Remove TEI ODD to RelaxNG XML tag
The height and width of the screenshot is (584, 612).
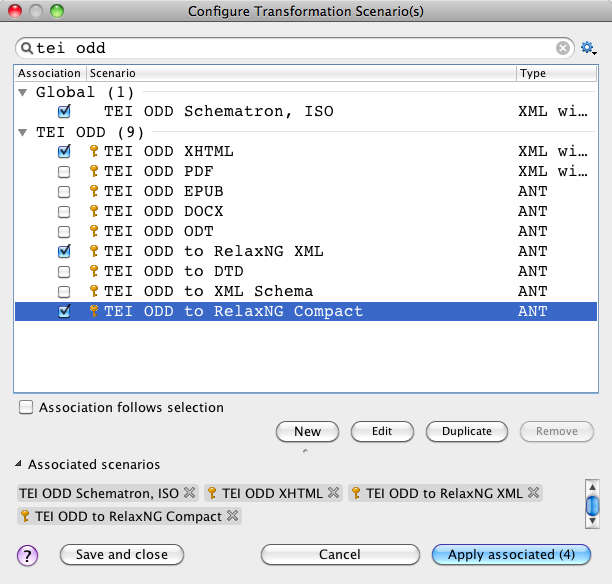click(x=534, y=493)
